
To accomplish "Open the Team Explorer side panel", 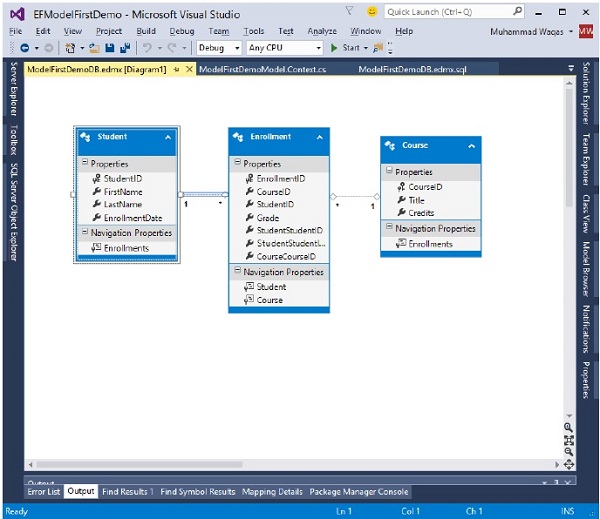I will (586, 159).
